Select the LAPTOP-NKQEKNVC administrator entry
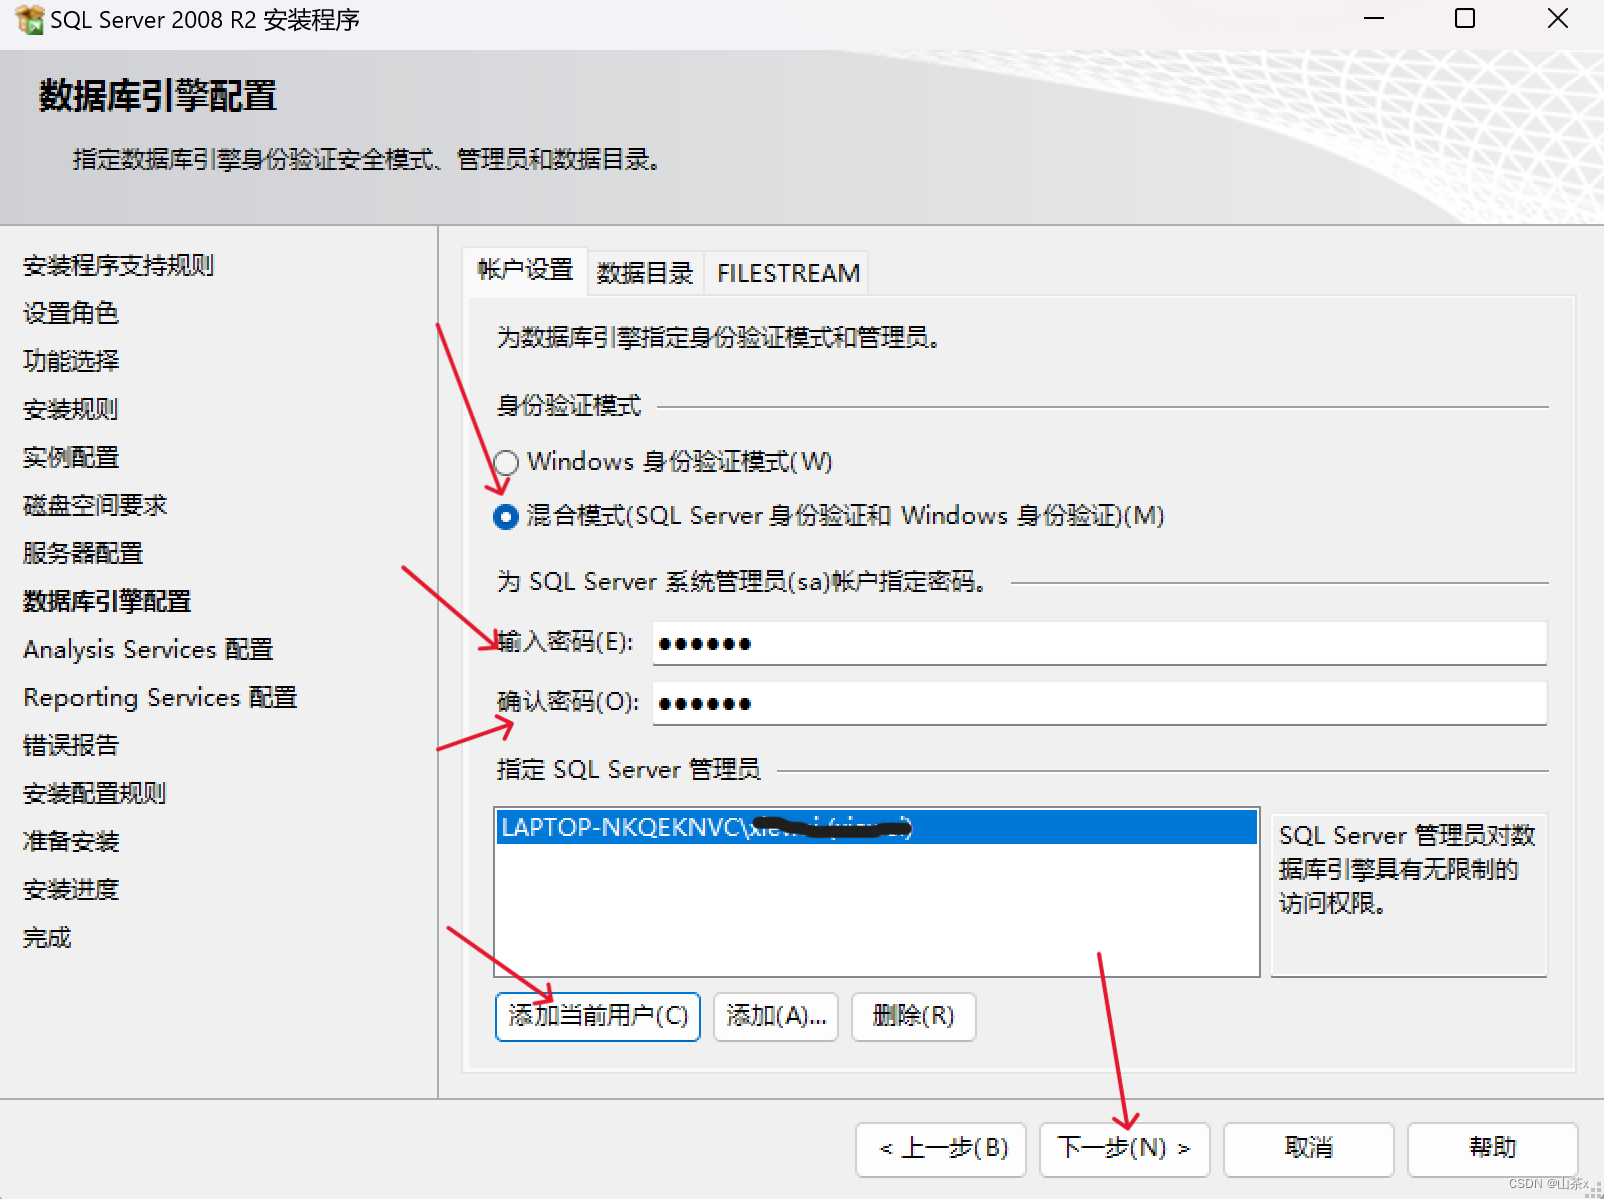Image resolution: width=1604 pixels, height=1199 pixels. tap(876, 827)
